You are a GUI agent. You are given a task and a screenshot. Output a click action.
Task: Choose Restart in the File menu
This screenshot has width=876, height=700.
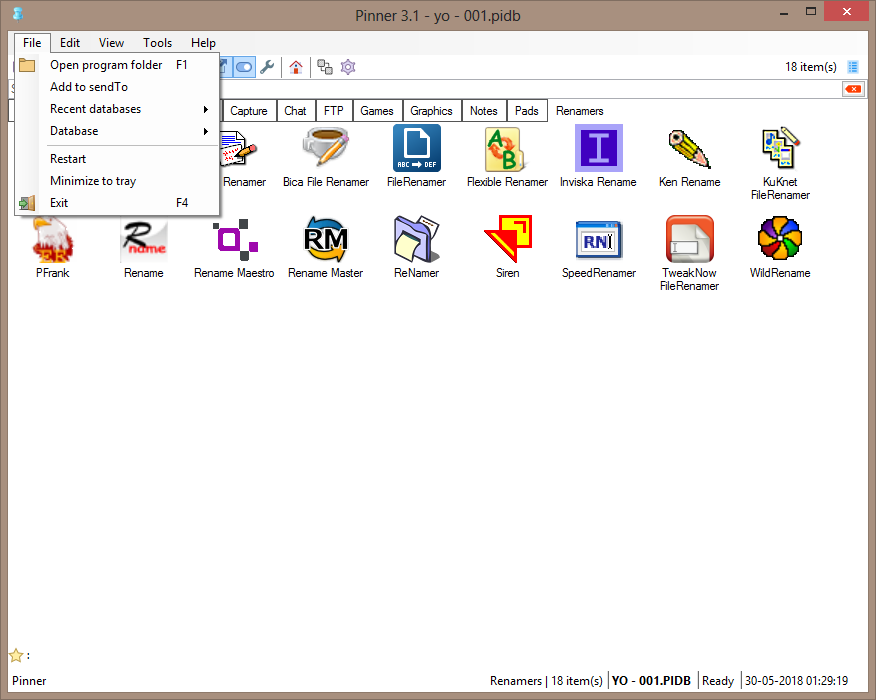pyautogui.click(x=117, y=159)
